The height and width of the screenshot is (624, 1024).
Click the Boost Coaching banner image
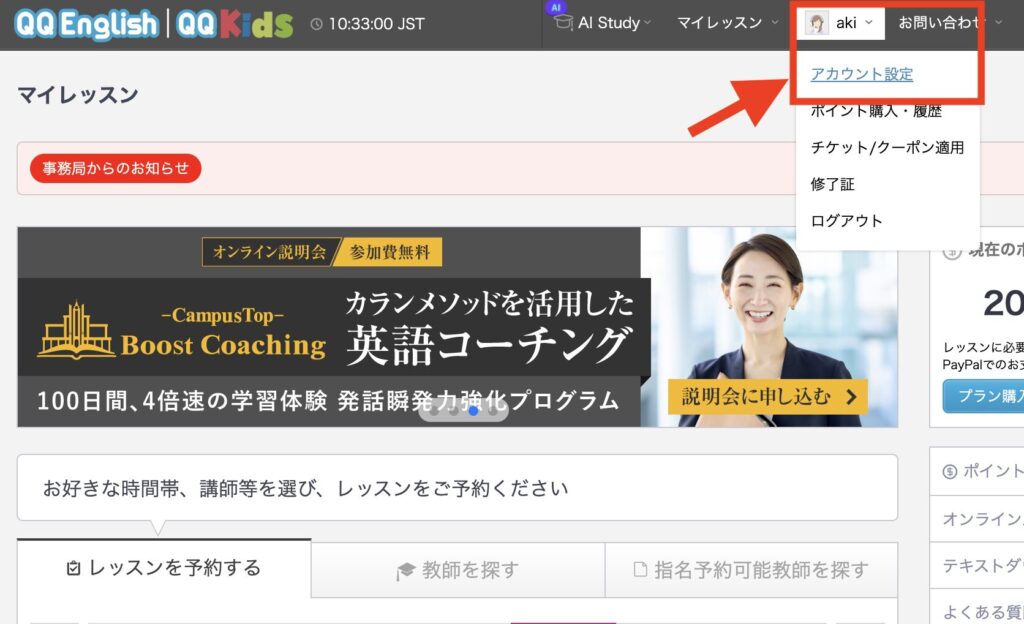(457, 327)
